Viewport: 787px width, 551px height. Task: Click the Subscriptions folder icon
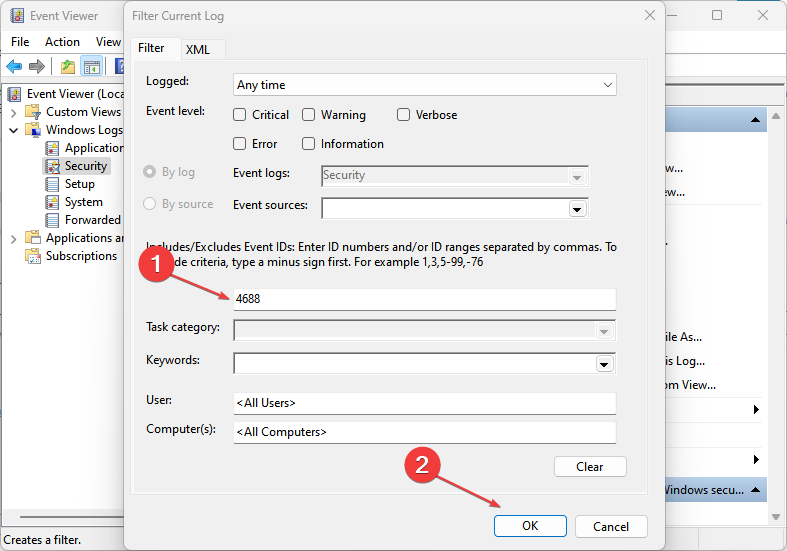pyautogui.click(x=33, y=256)
